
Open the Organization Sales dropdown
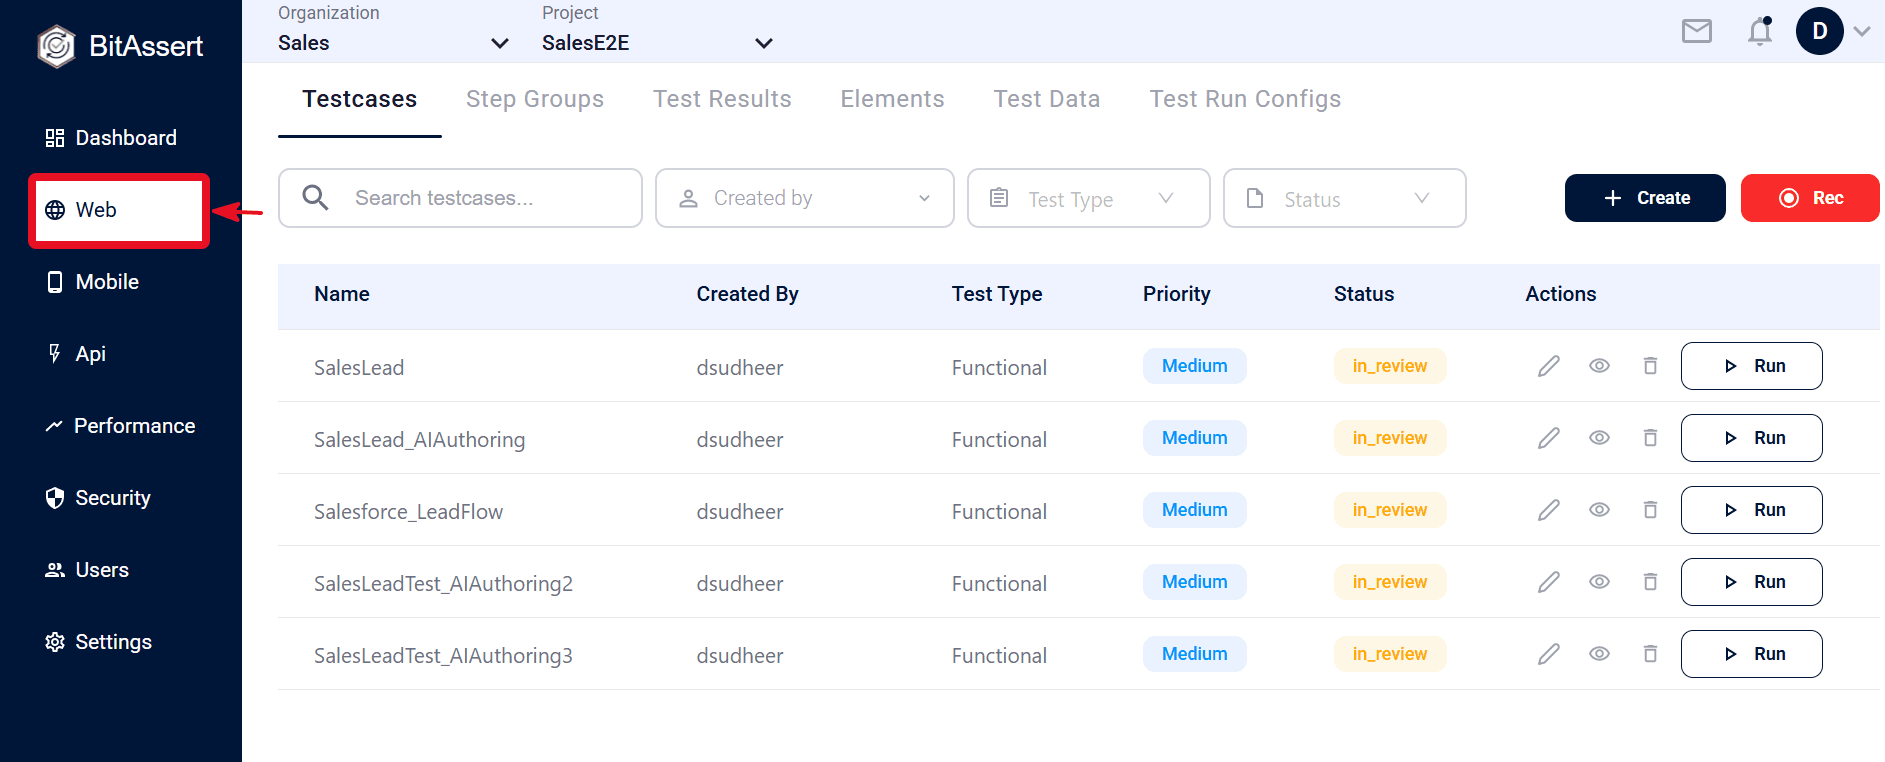point(394,43)
